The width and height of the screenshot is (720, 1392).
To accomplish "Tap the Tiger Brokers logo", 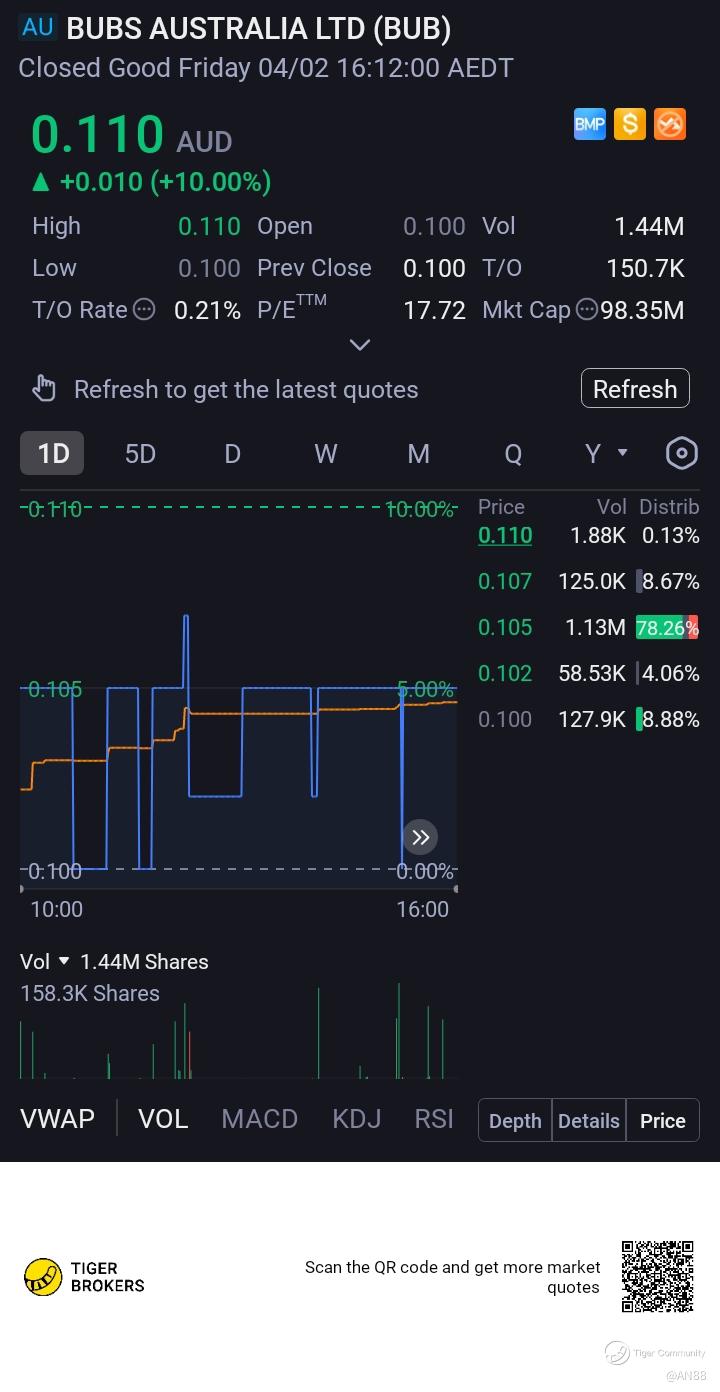I will 85,1277.
